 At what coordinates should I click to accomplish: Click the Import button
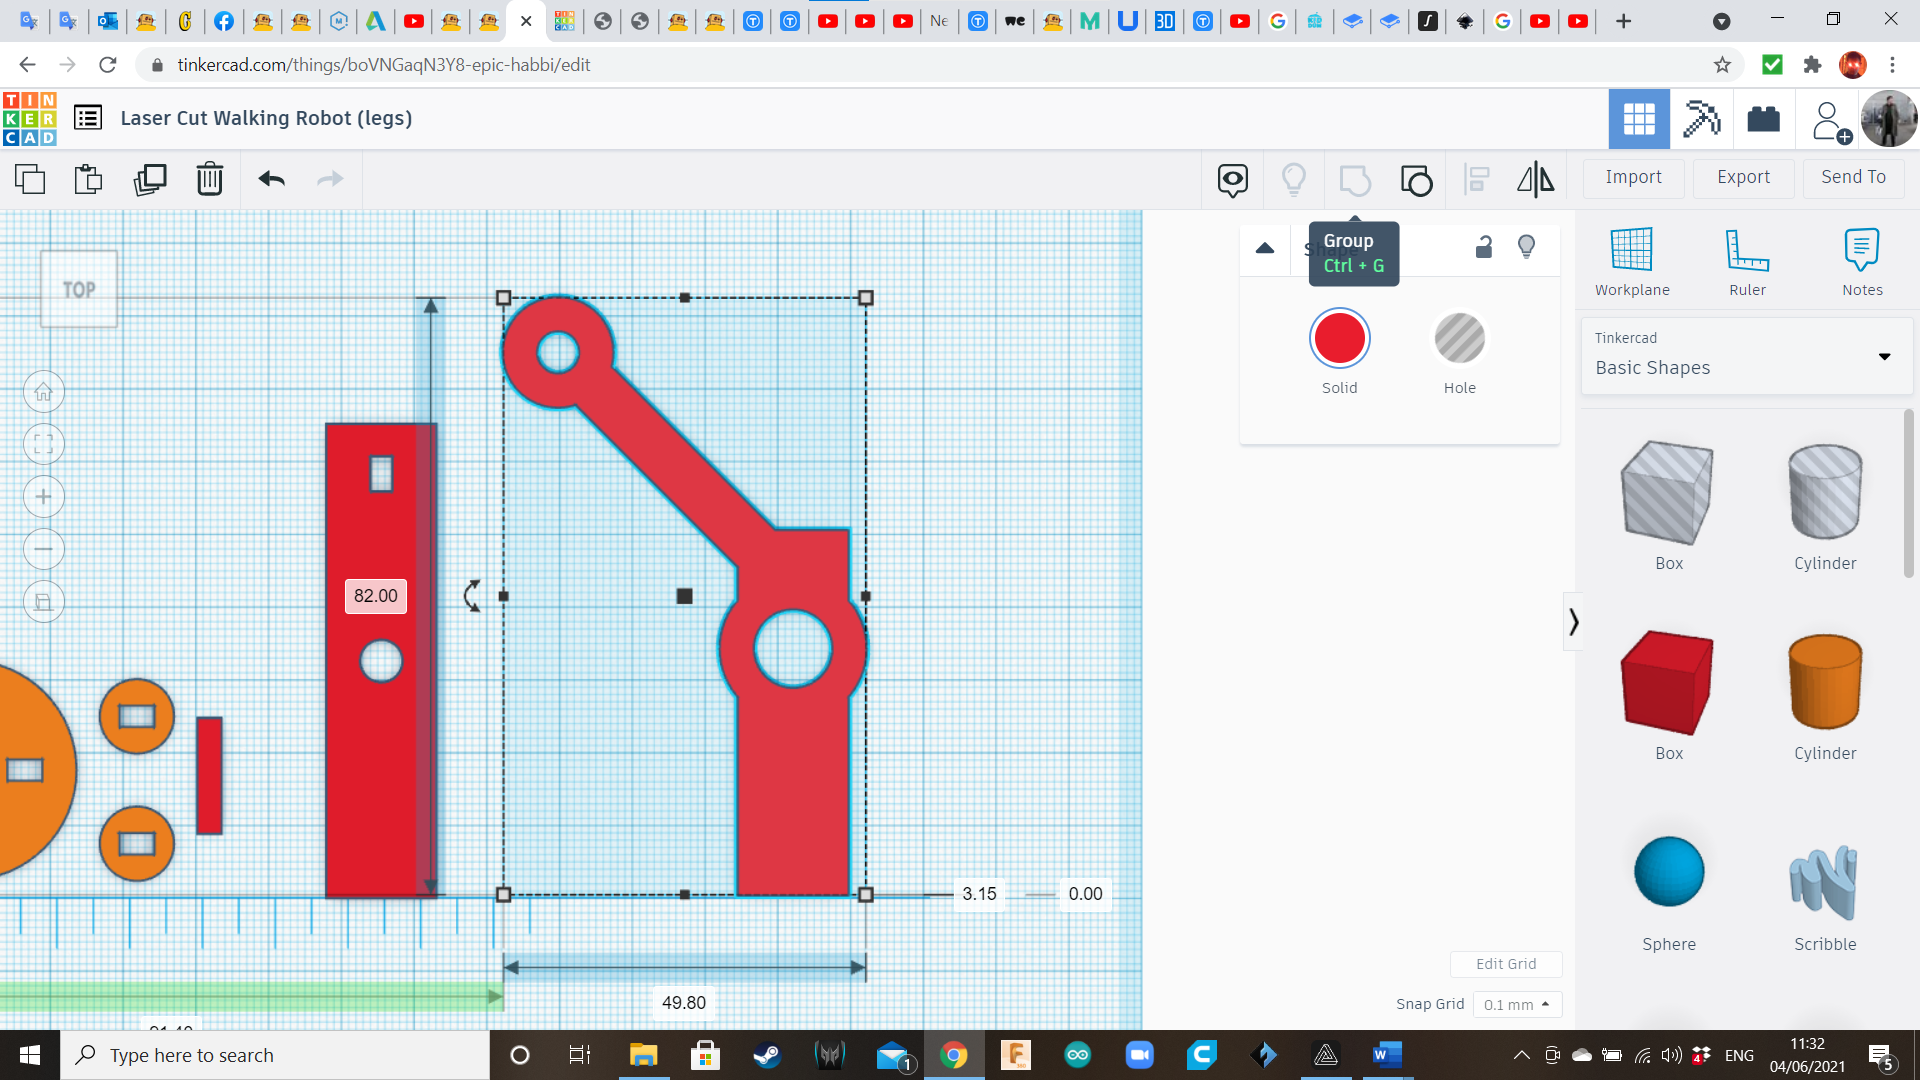click(1633, 177)
